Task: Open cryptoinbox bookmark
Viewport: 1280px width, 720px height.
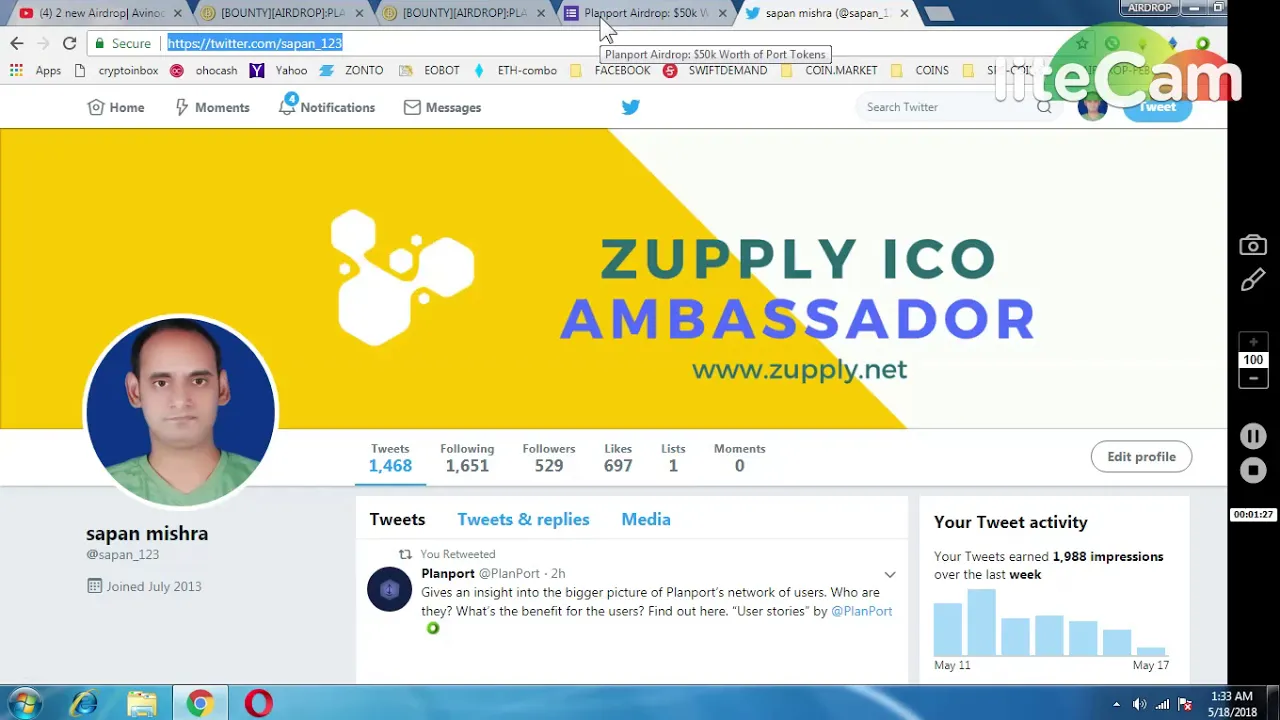Action: tap(116, 70)
